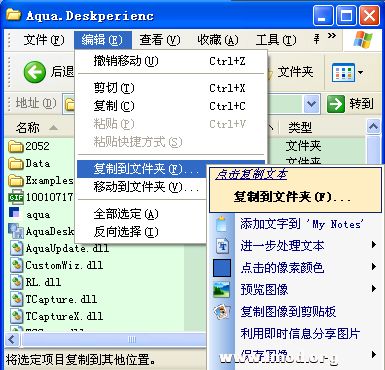Image resolution: width=385 pixels, height=370 pixels.
Task: Expand 点击的像素颜色 submenu arrow
Action: pyautogui.click(x=374, y=267)
